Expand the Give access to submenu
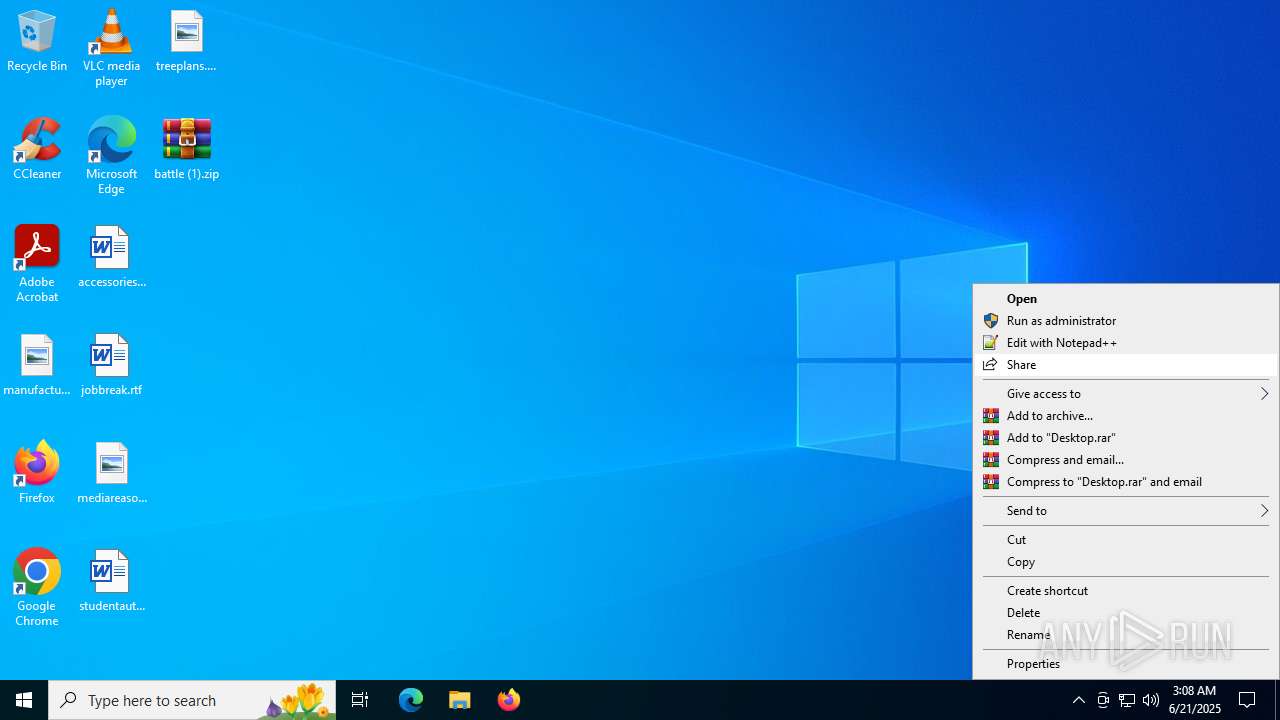The width and height of the screenshot is (1280, 720). (x=1126, y=394)
